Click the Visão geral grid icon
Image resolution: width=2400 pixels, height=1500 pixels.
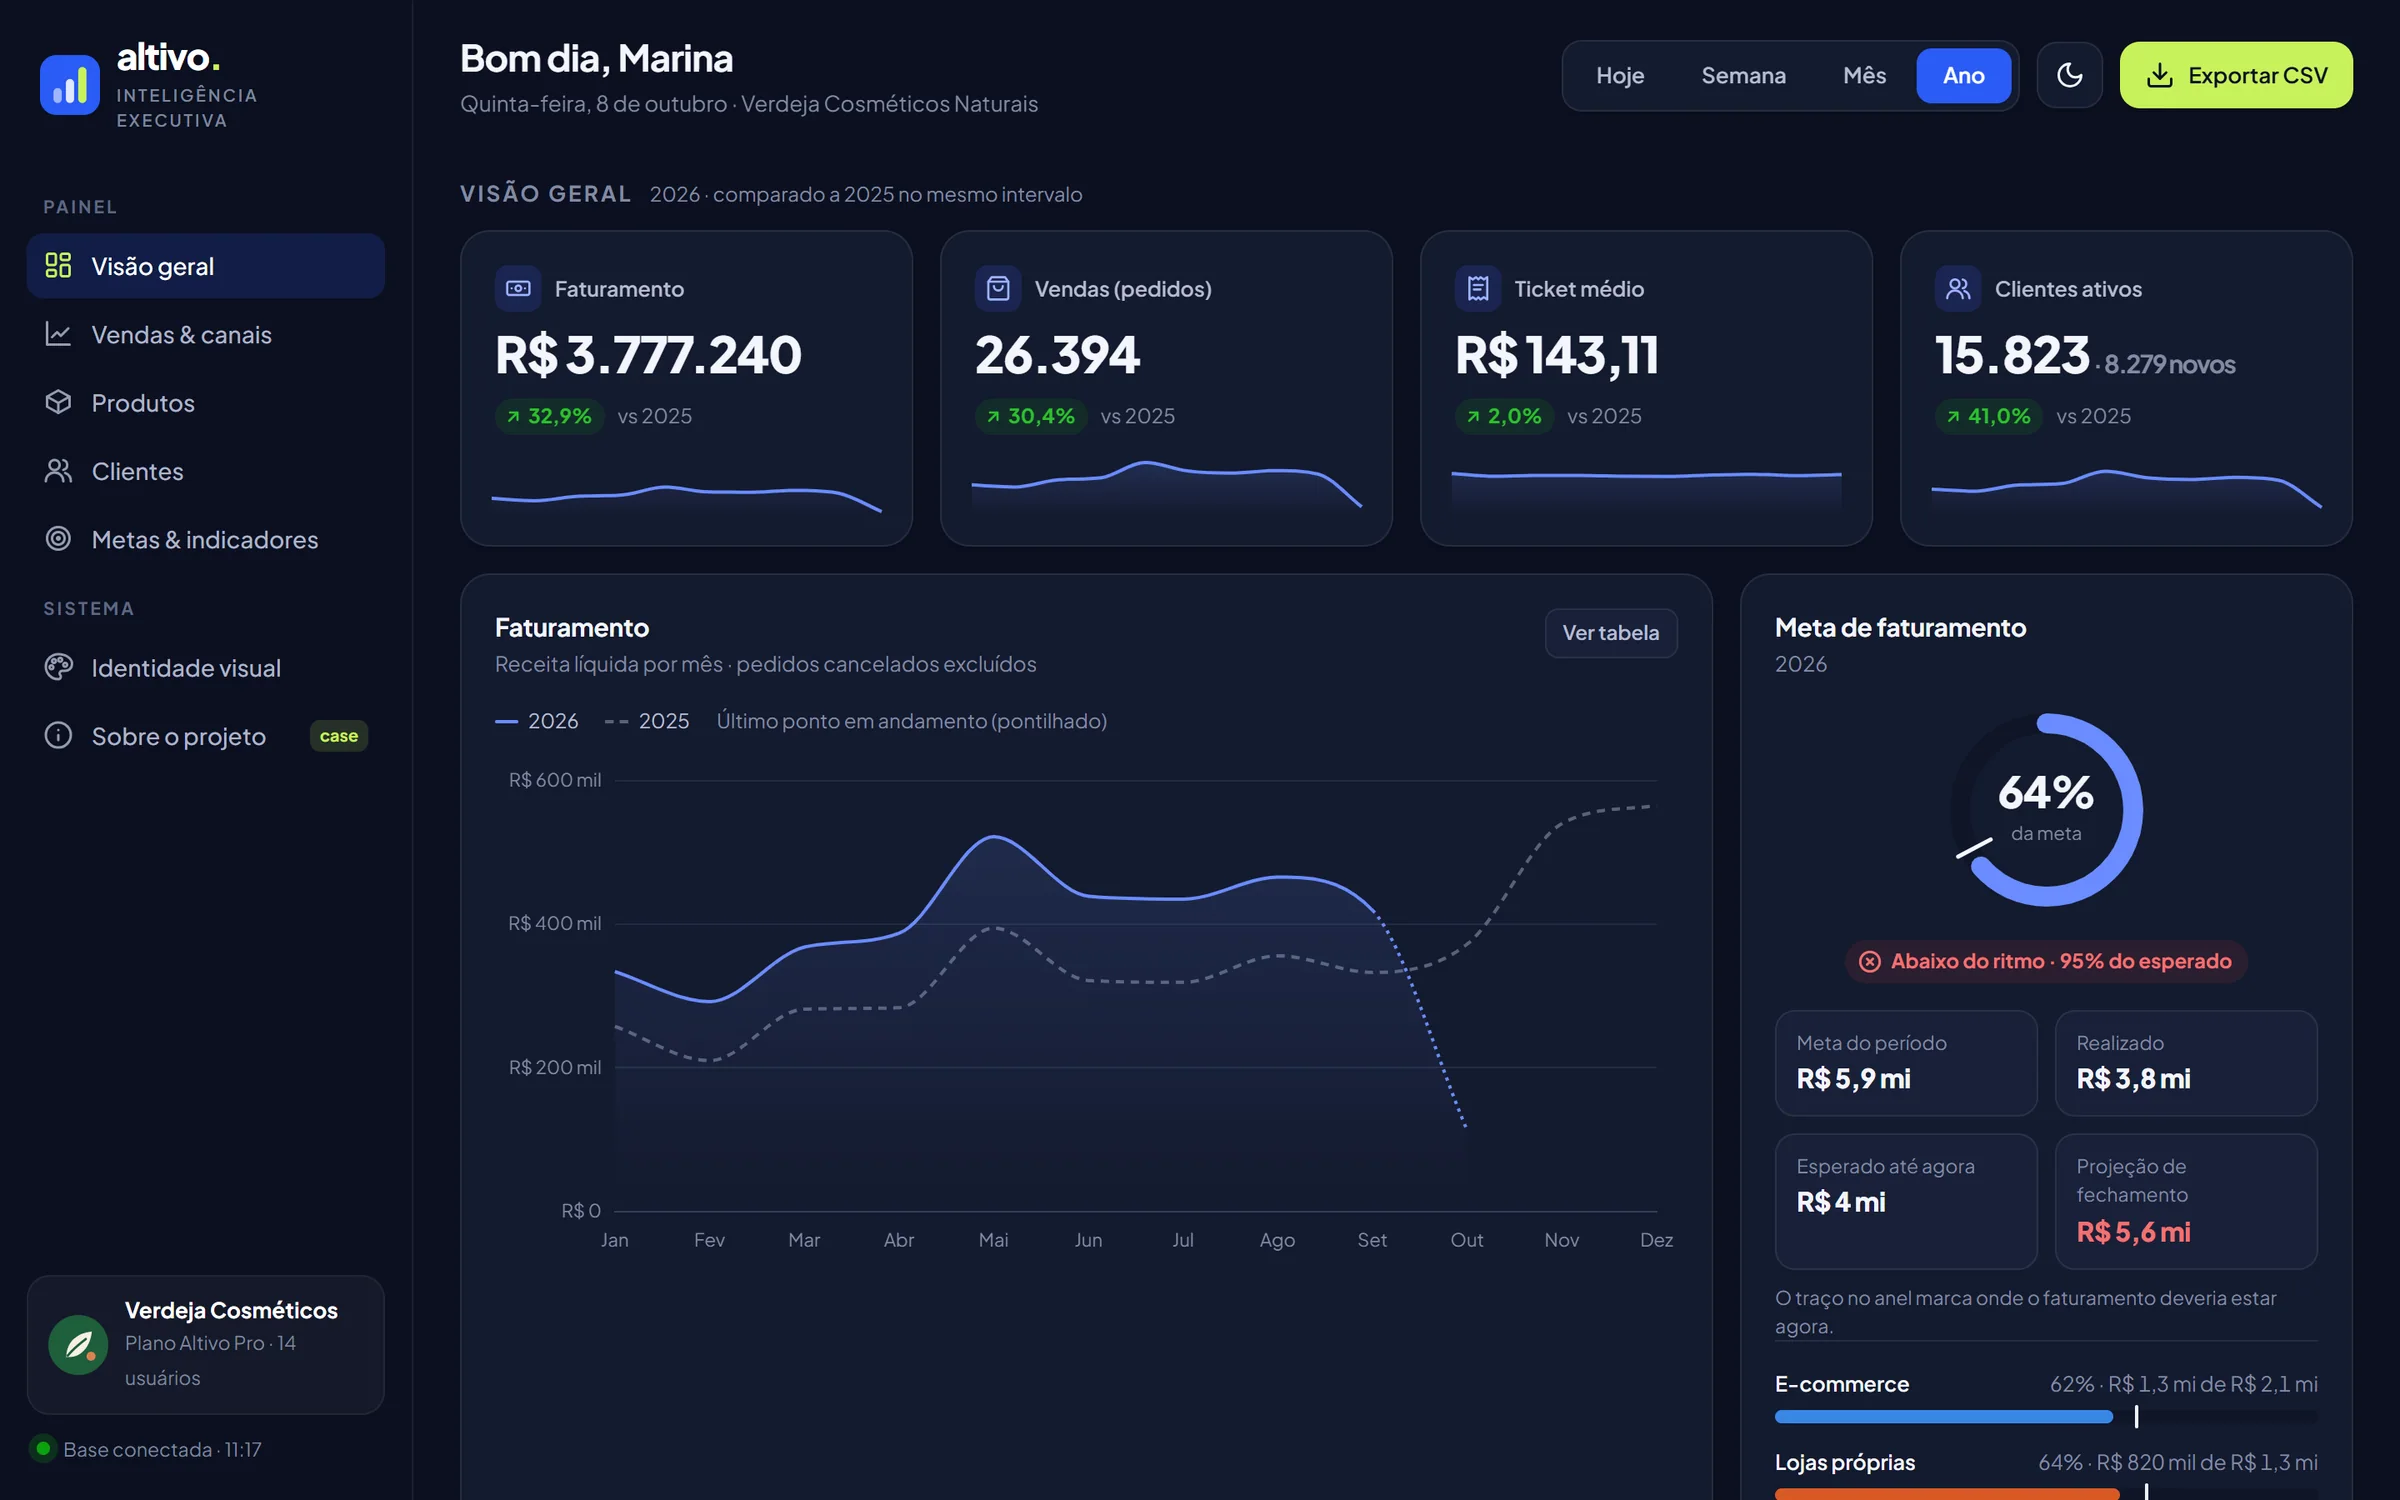(58, 265)
